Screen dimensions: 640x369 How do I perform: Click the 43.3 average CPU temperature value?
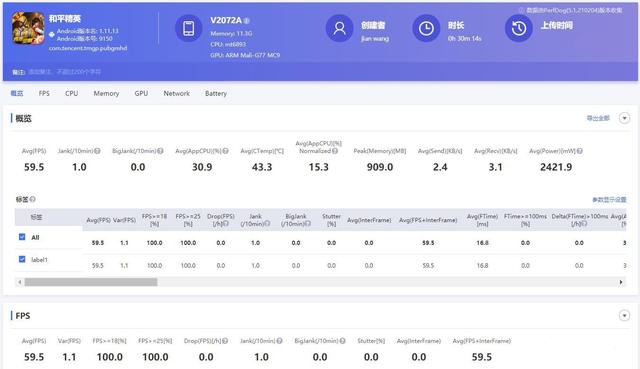point(262,167)
